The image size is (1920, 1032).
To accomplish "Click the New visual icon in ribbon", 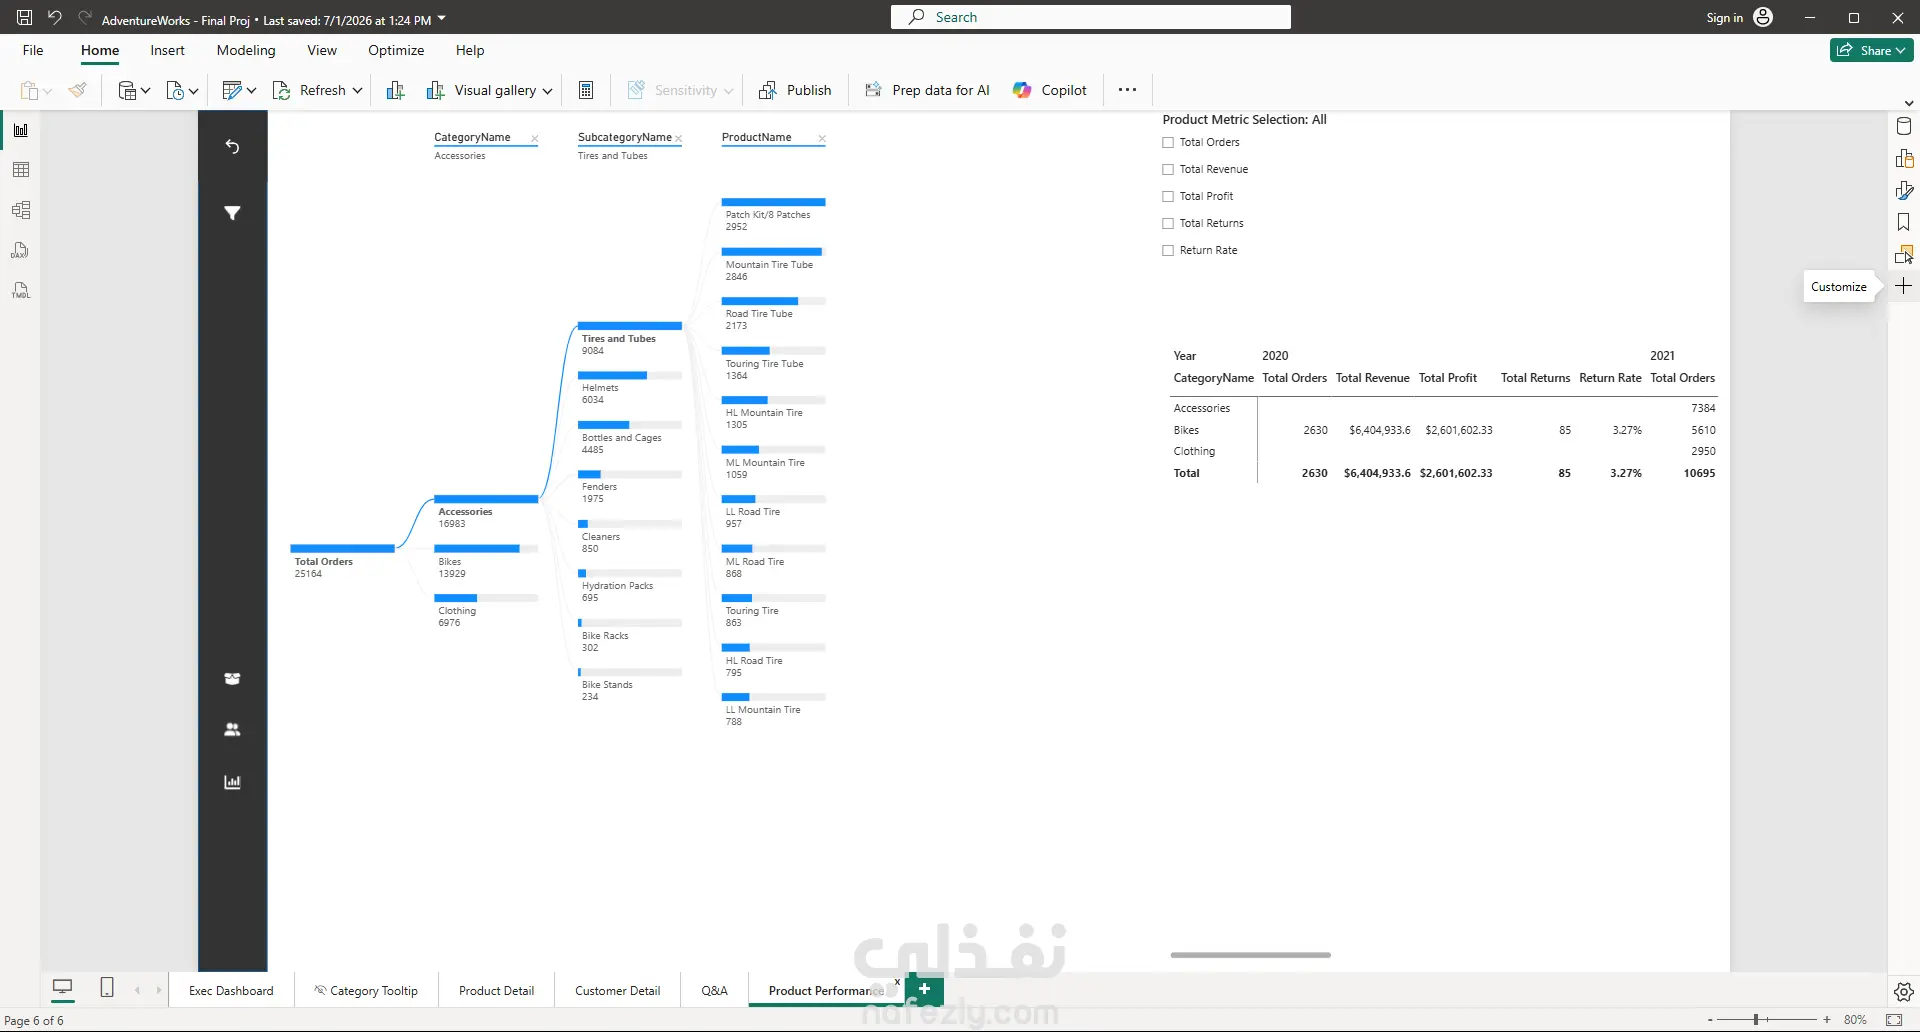I will (x=395, y=90).
